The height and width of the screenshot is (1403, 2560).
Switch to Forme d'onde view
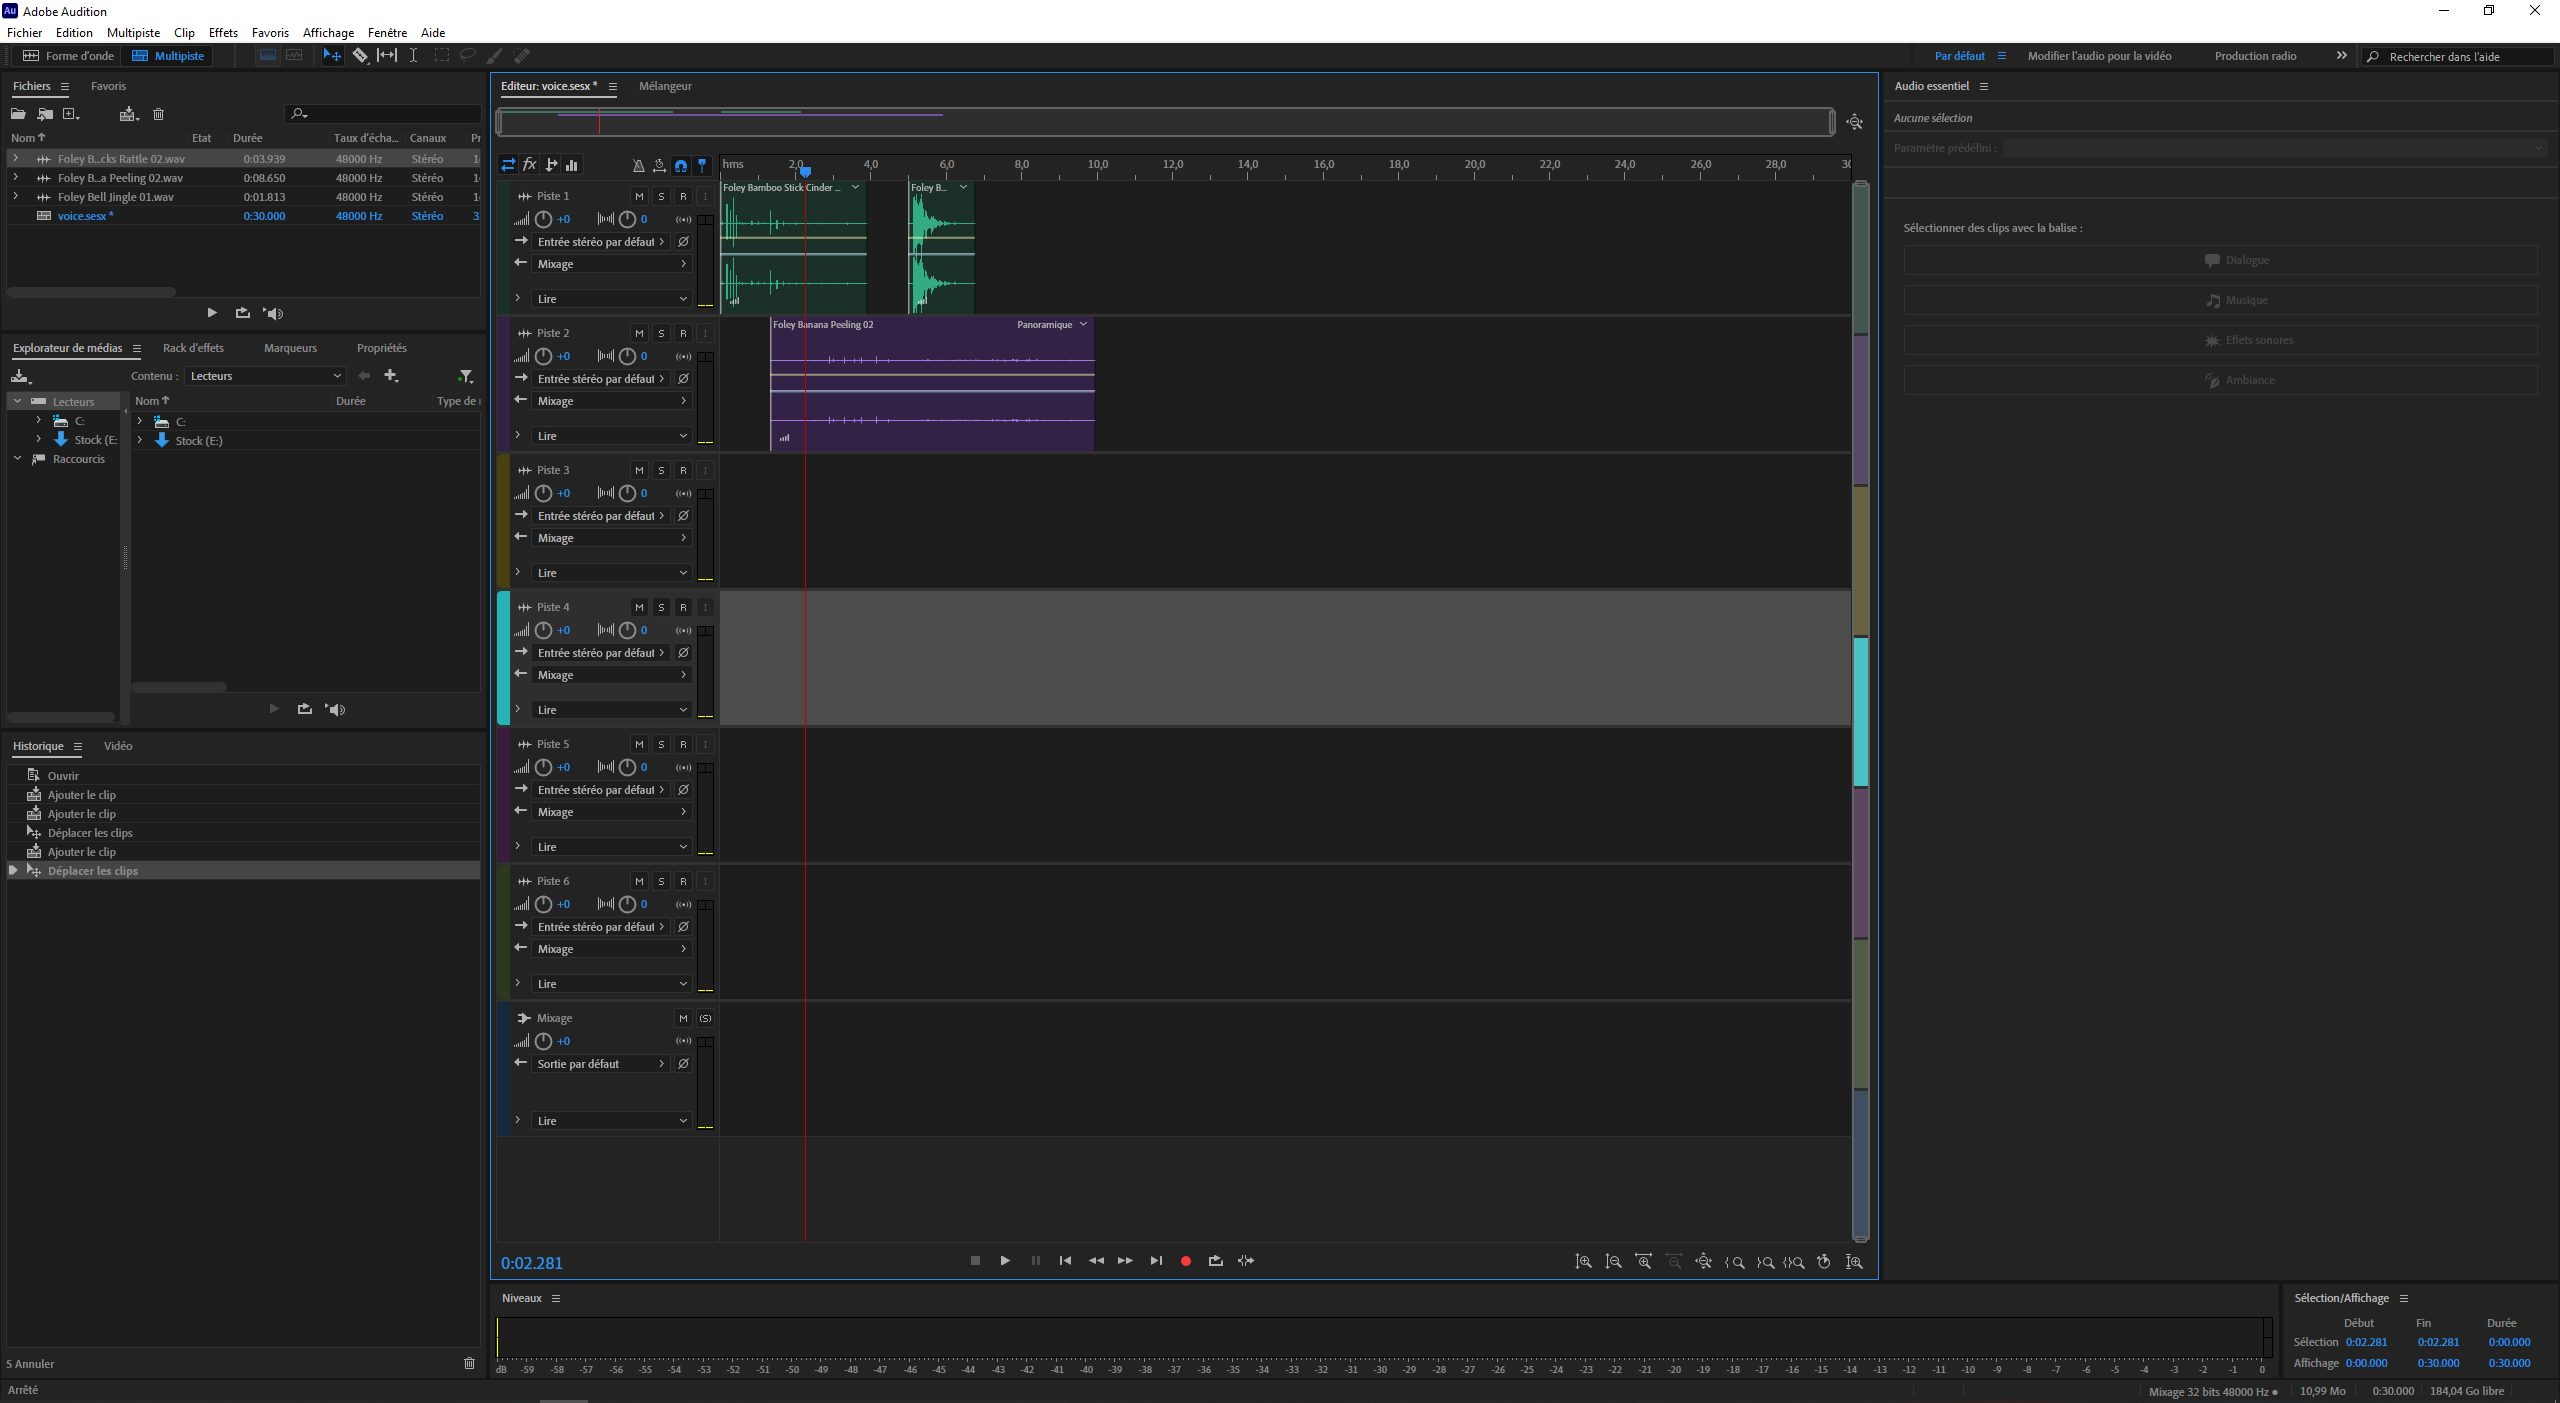pyautogui.click(x=69, y=56)
